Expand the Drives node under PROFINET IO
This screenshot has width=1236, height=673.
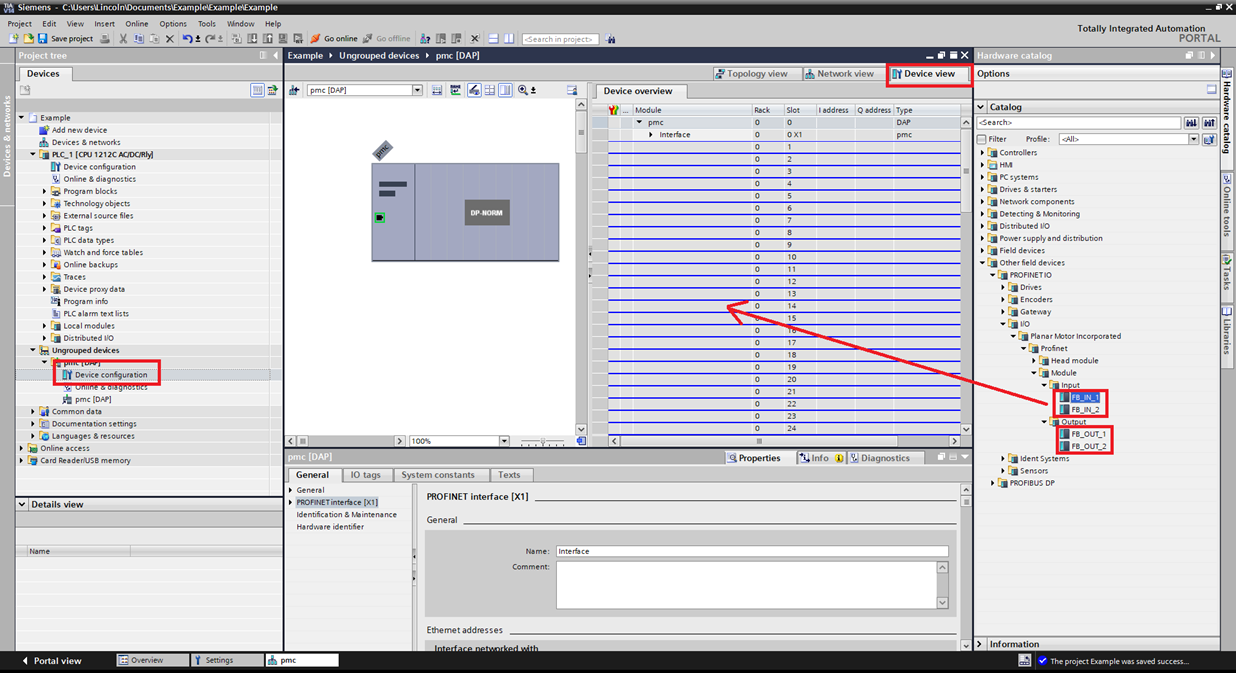1004,287
